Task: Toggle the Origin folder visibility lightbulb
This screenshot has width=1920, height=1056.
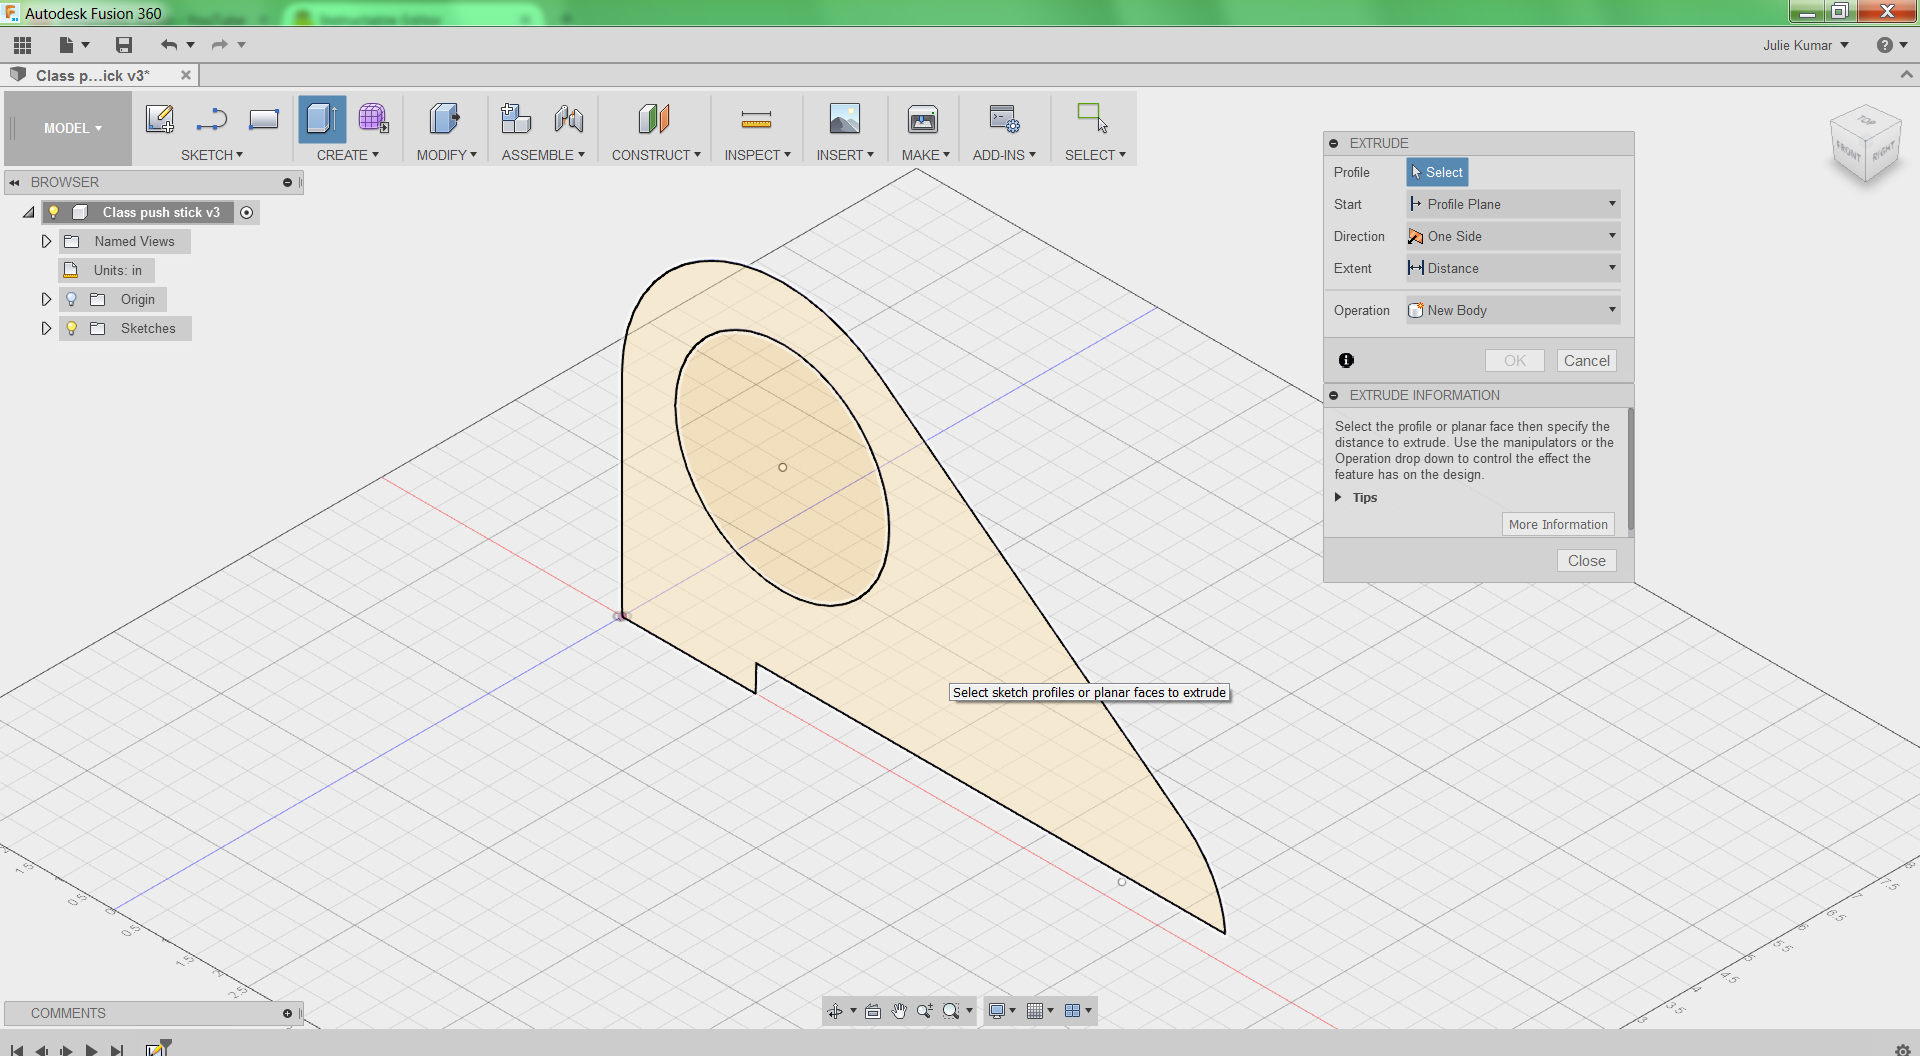Action: [x=71, y=299]
